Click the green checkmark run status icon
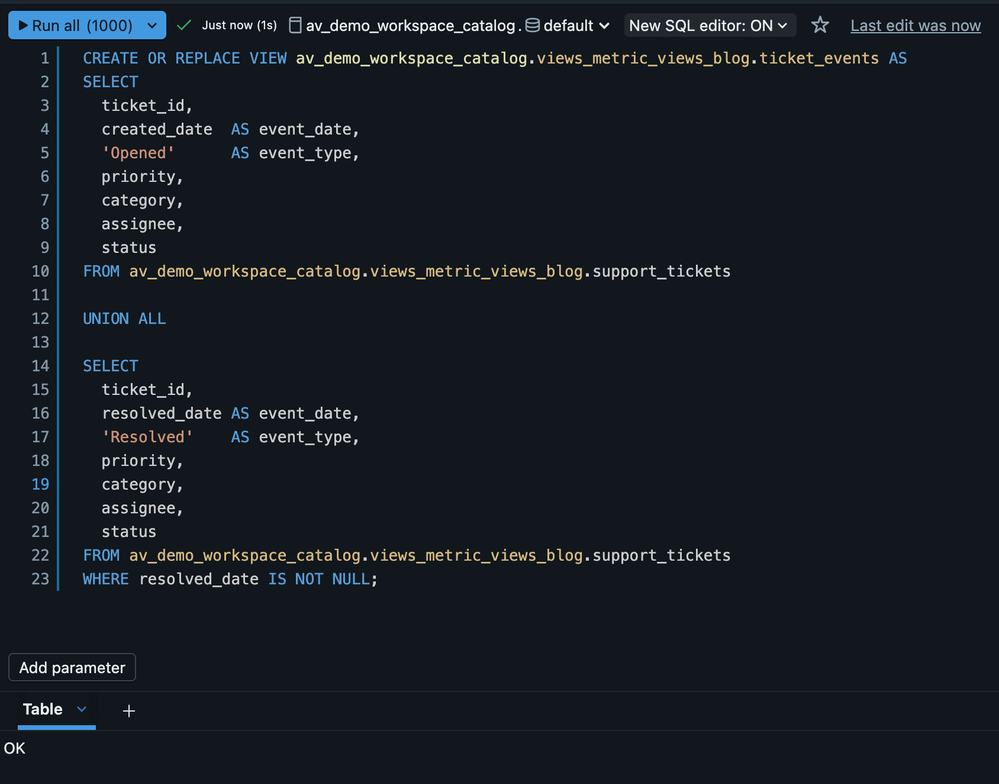Viewport: 999px width, 784px height. 184,25
